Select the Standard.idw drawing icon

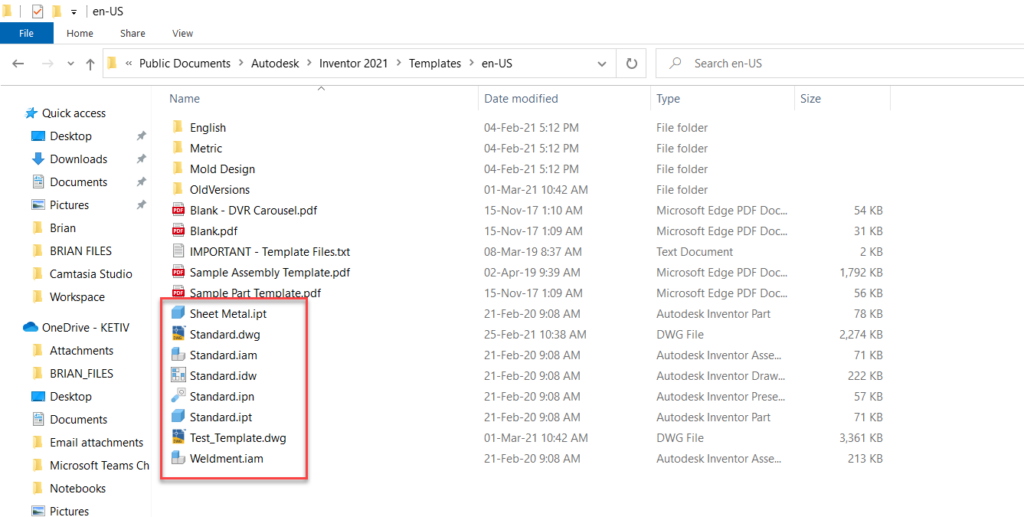point(178,375)
